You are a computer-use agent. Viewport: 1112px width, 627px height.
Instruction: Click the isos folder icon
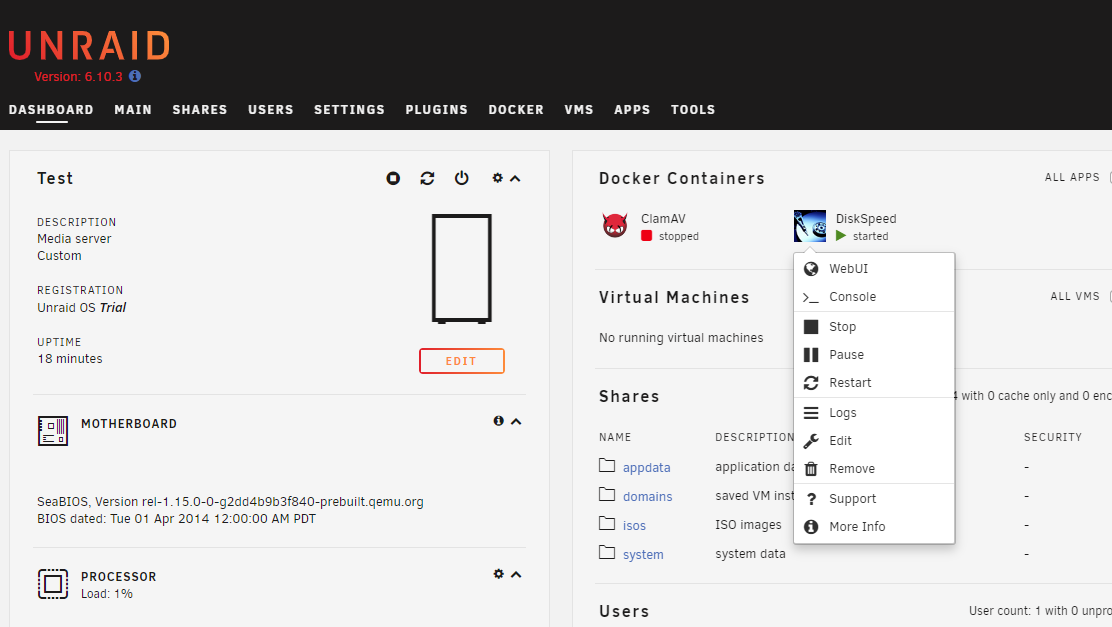pos(606,523)
